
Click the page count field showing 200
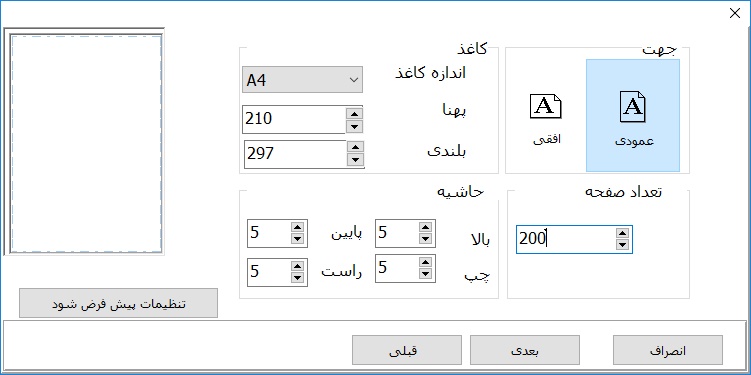[566, 239]
